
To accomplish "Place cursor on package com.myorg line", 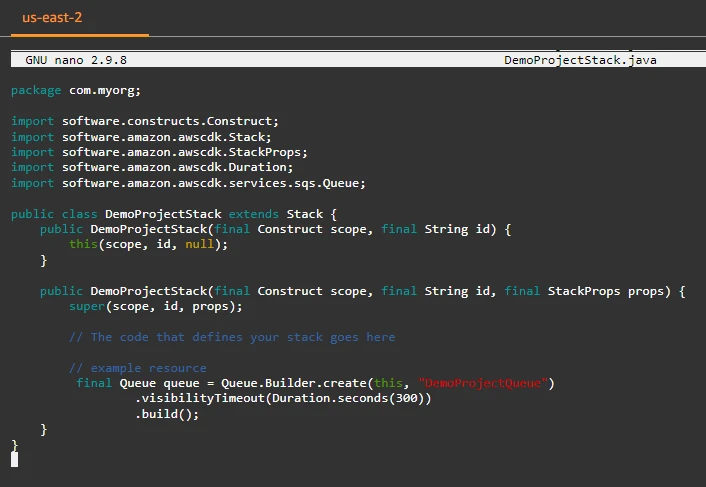I will (x=75, y=90).
